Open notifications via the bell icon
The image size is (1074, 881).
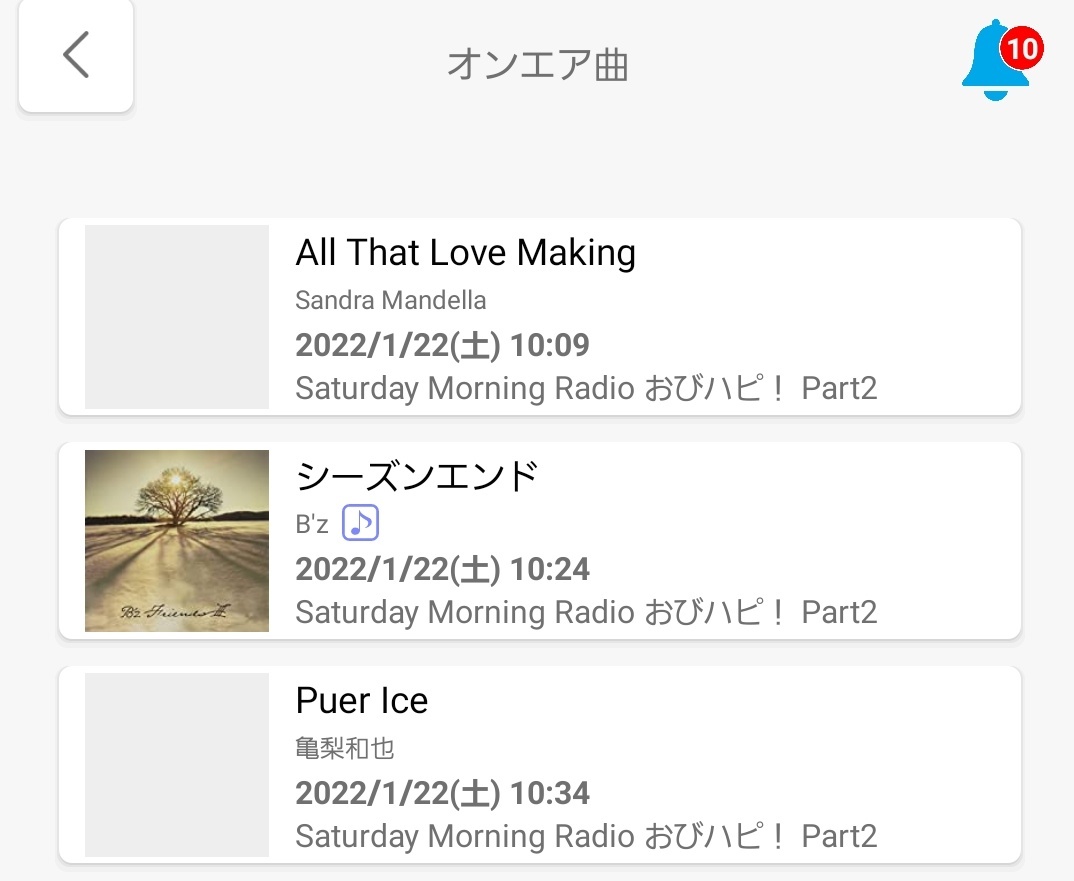click(x=997, y=60)
